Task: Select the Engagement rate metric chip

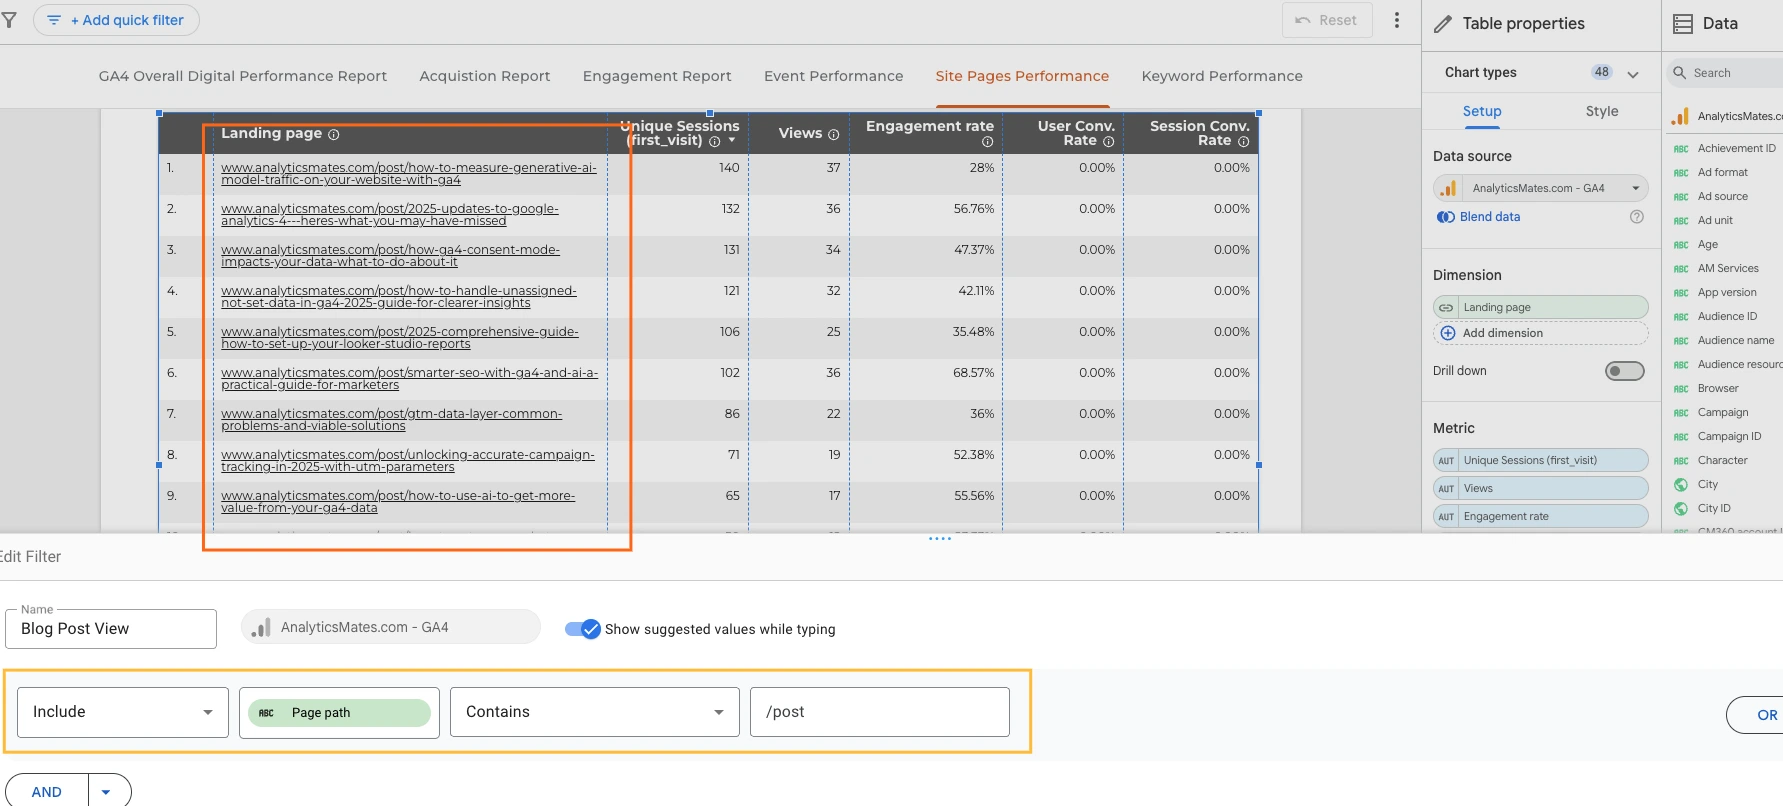Action: 1541,516
